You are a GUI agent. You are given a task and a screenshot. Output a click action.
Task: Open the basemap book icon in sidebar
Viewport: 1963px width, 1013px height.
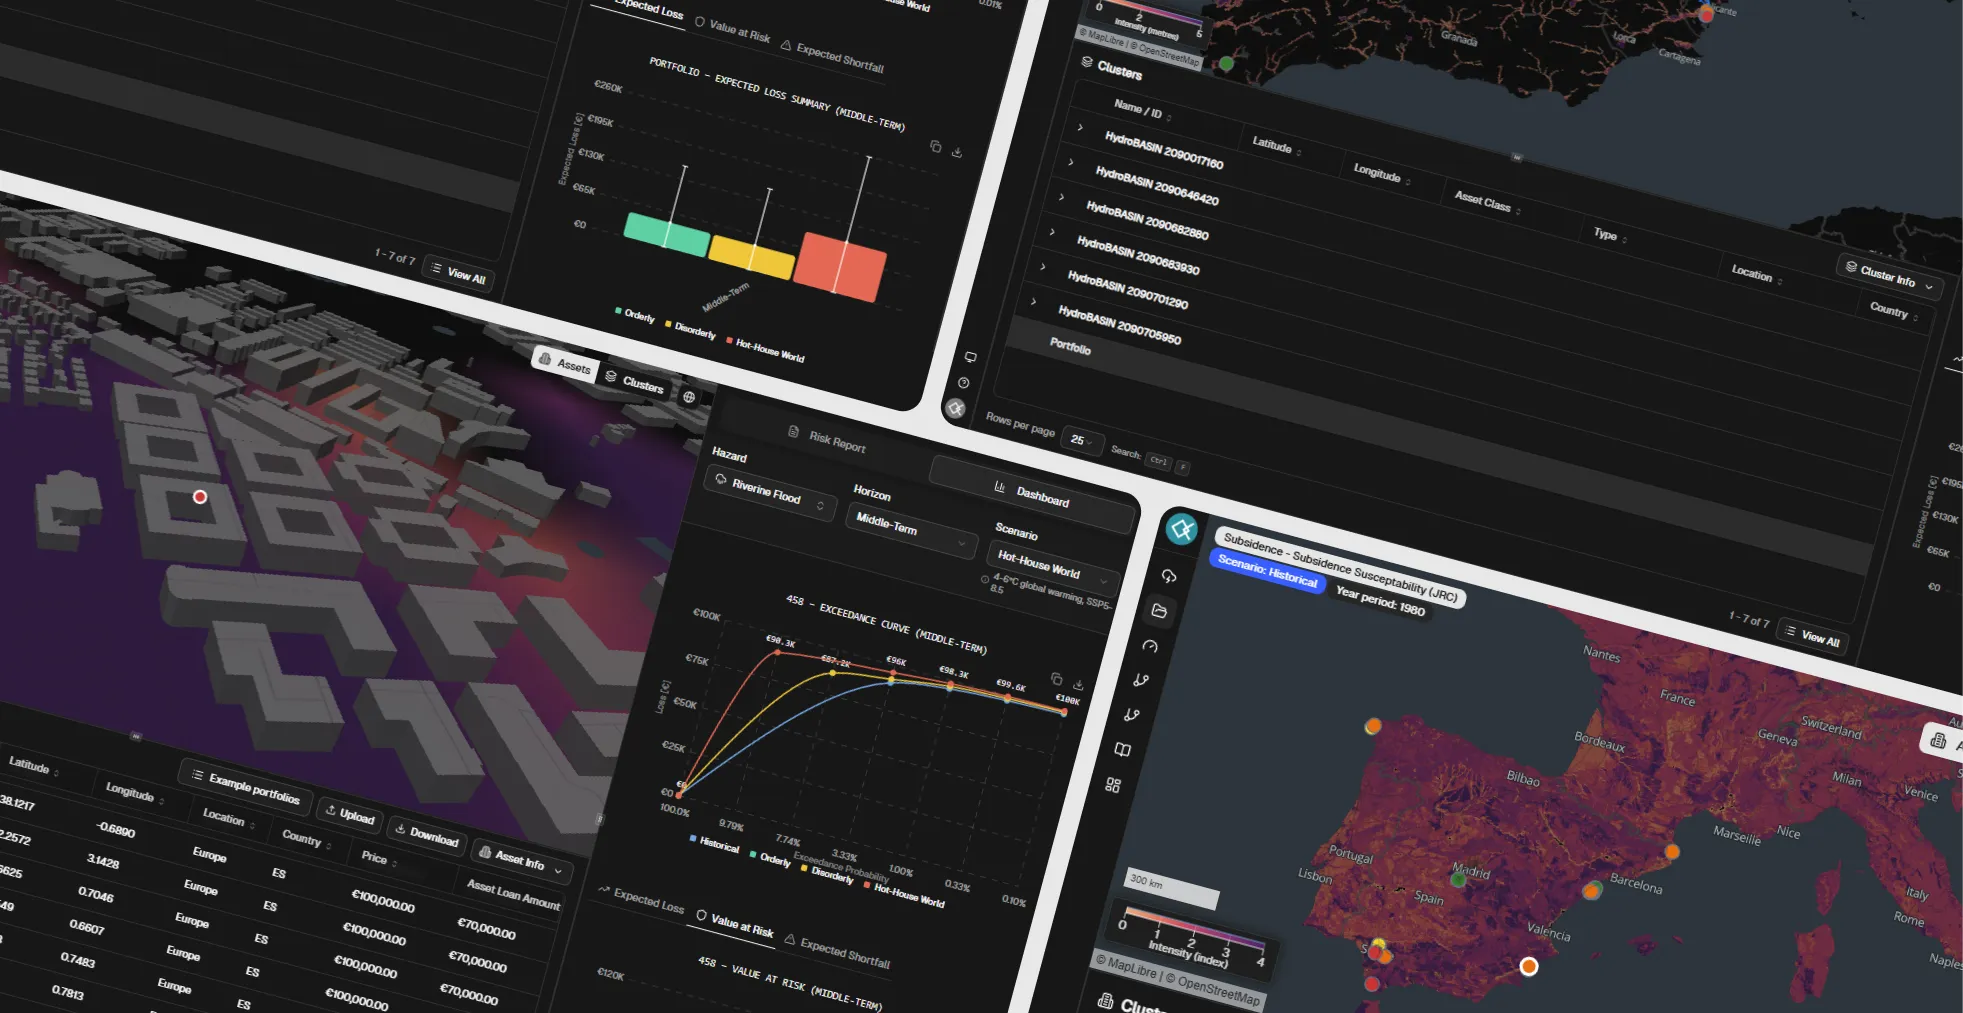click(x=1123, y=750)
